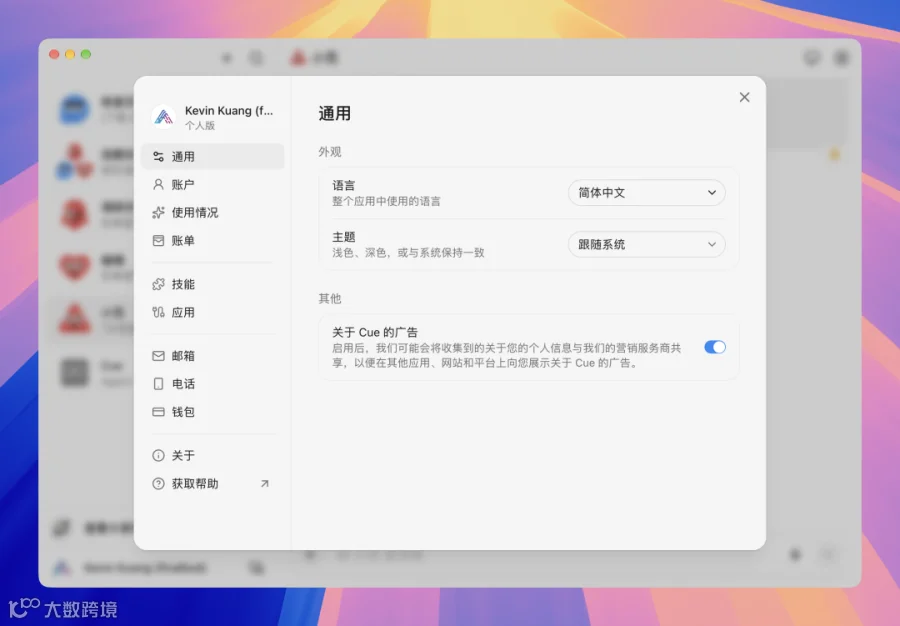Open the 钱包 wallet section
Viewport: 900px width, 626px height.
pos(212,412)
